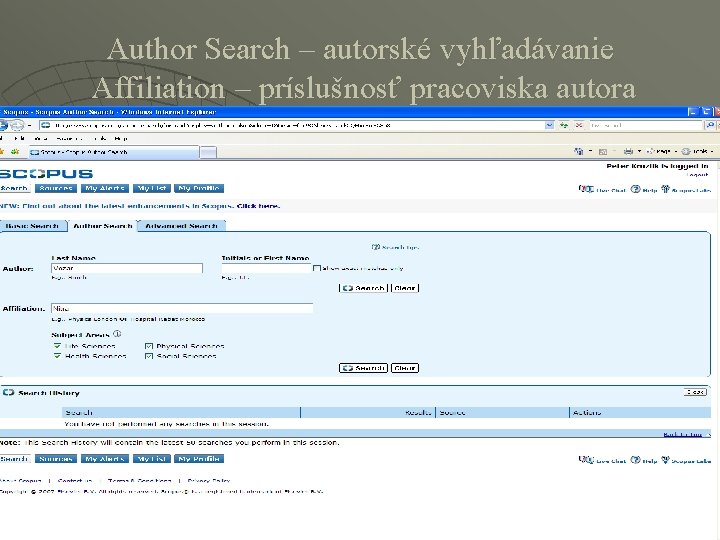This screenshot has height=540, width=720.
Task: Toggle the Health Sciences checkbox
Action: point(57,356)
